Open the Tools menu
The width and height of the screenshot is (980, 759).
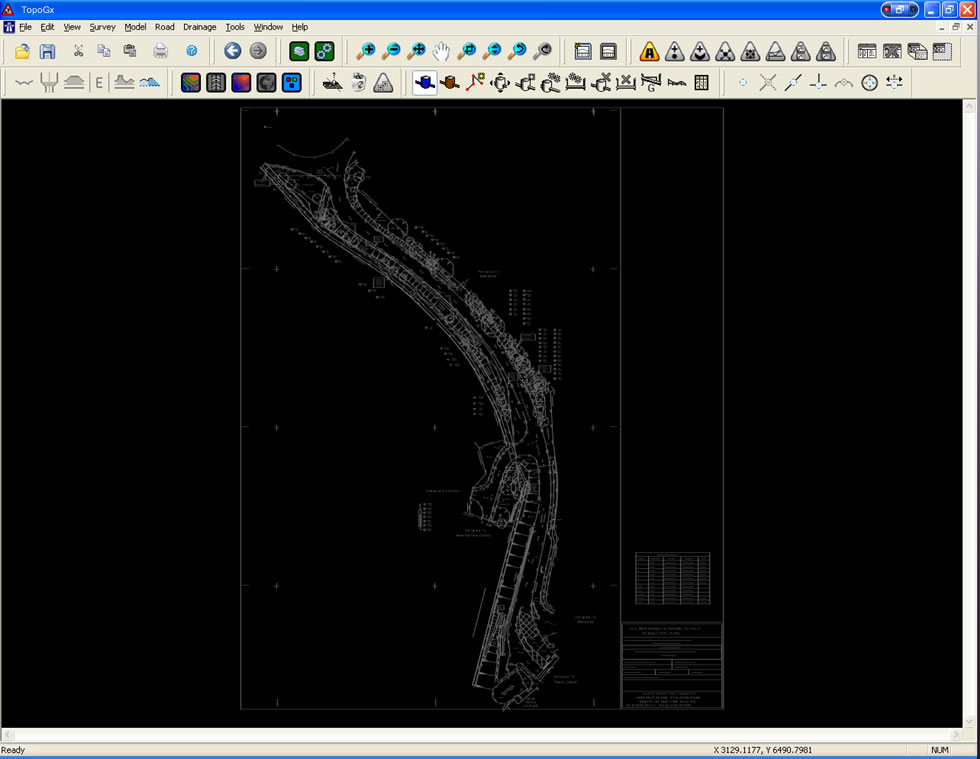click(x=235, y=27)
